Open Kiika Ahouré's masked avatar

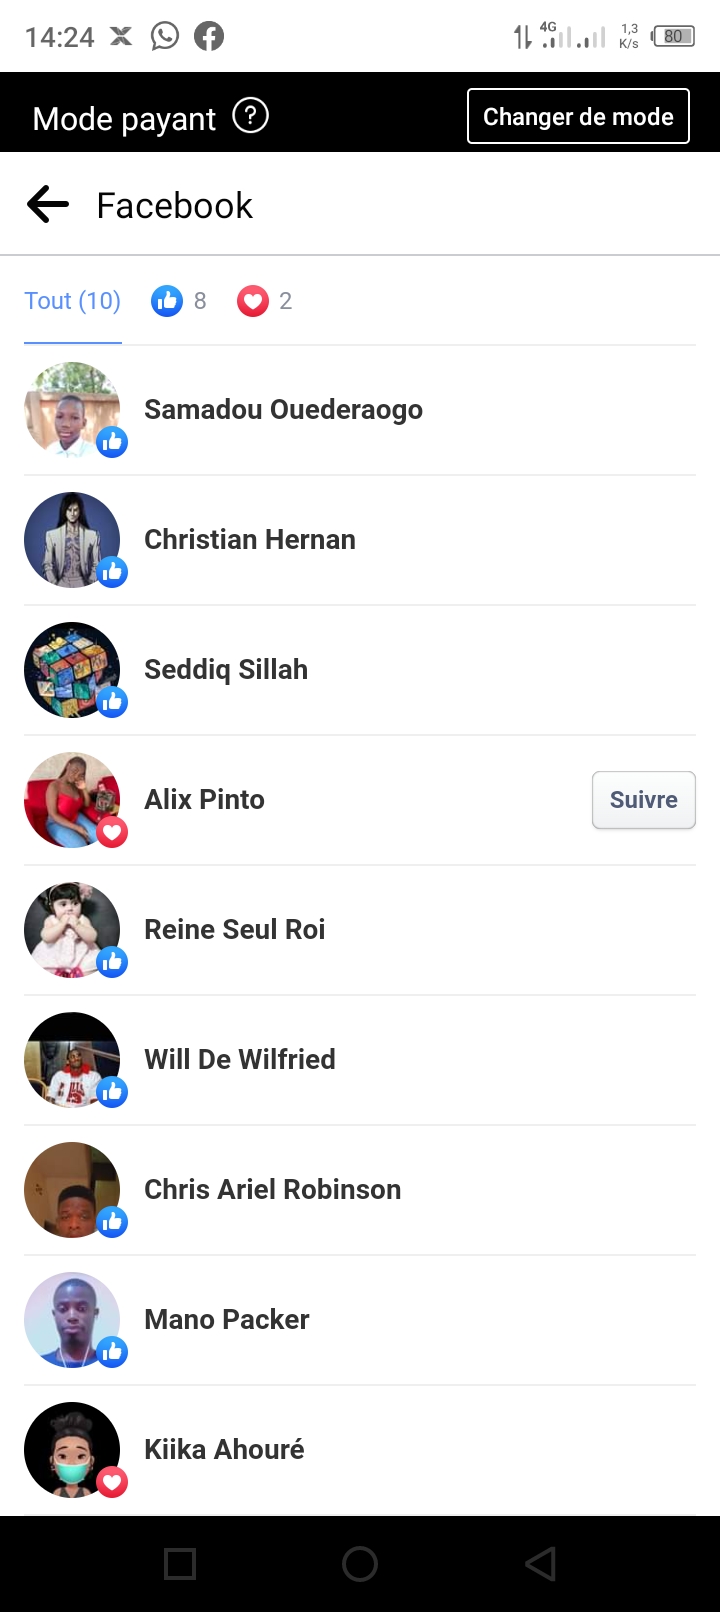[72, 1450]
